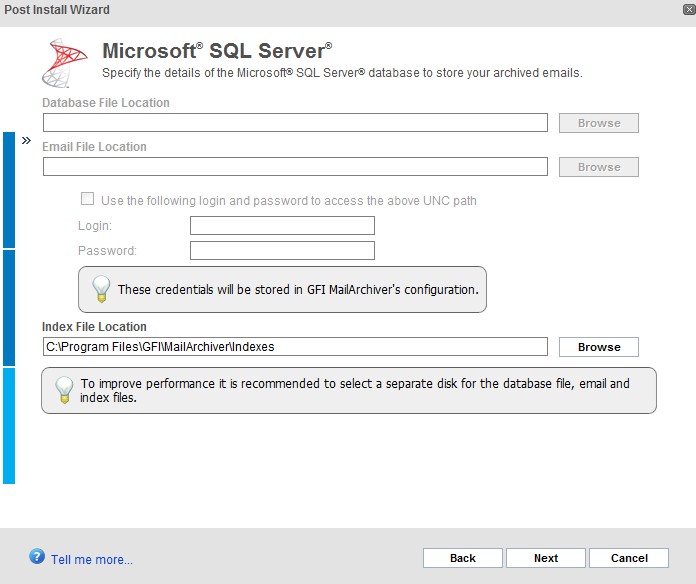Click the light blue progress segment on sidebar
The image size is (696, 584).
(x=9, y=426)
